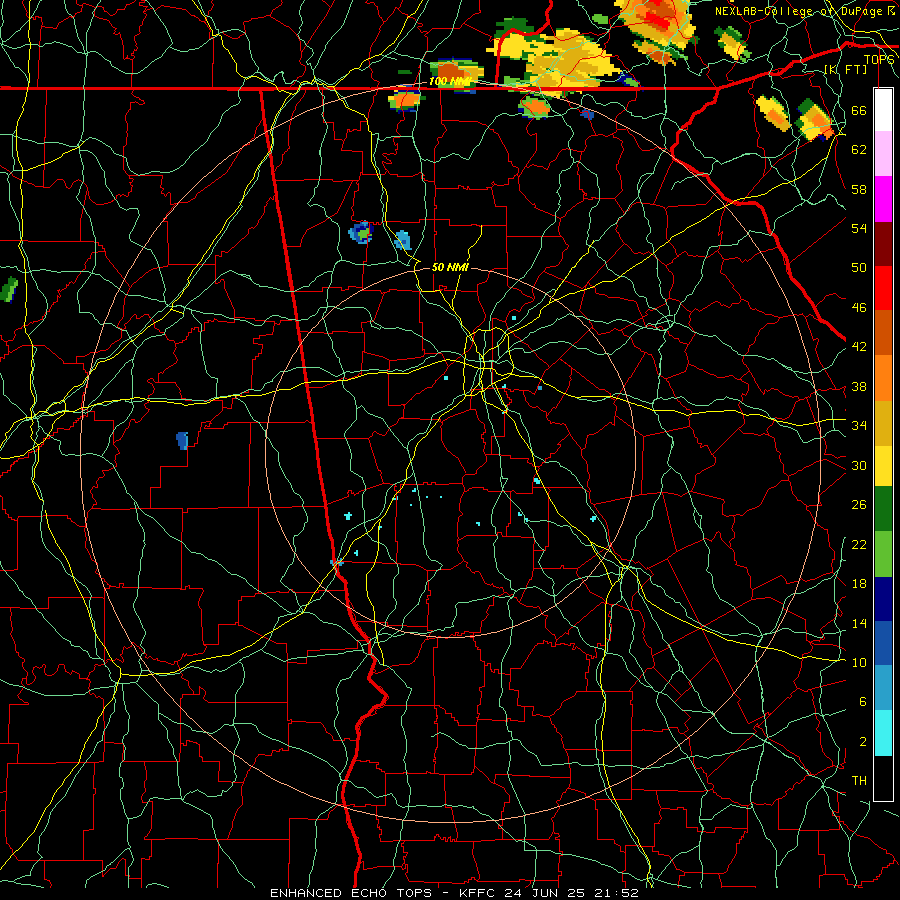Click the legend value '54'
This screenshot has width=900, height=900.
coord(859,228)
